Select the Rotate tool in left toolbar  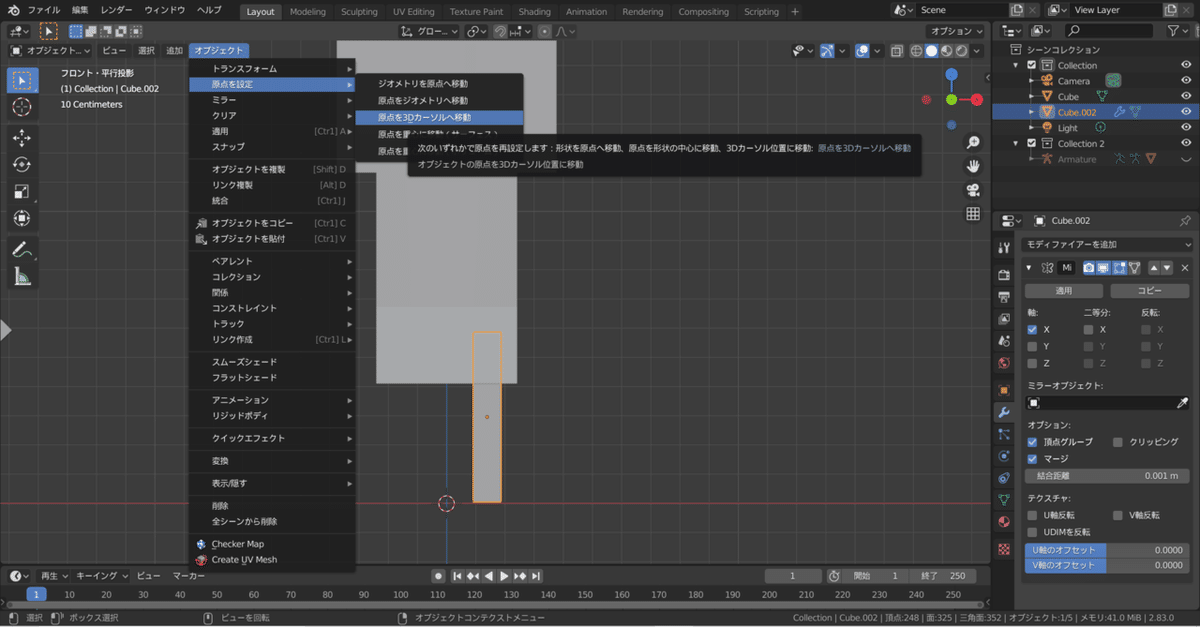[x=22, y=164]
